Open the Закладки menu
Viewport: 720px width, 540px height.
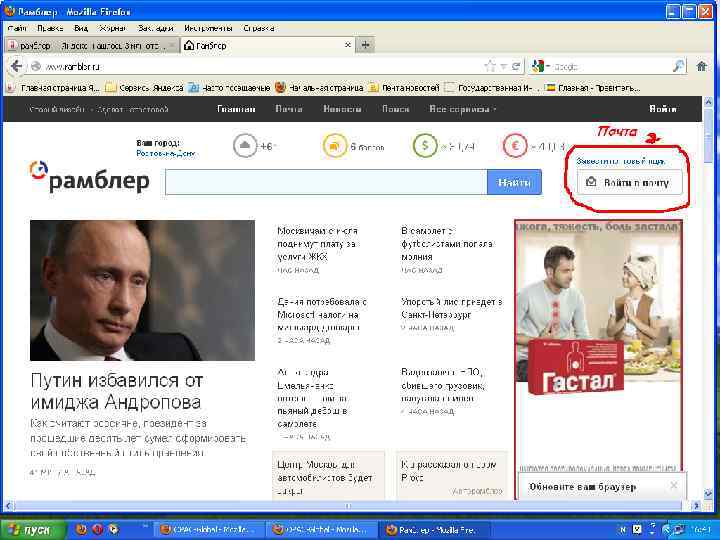pos(156,28)
